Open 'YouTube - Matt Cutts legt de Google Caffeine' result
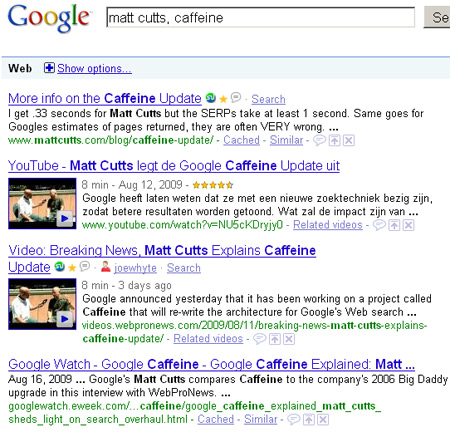This screenshot has width=450, height=437. pos(174,166)
